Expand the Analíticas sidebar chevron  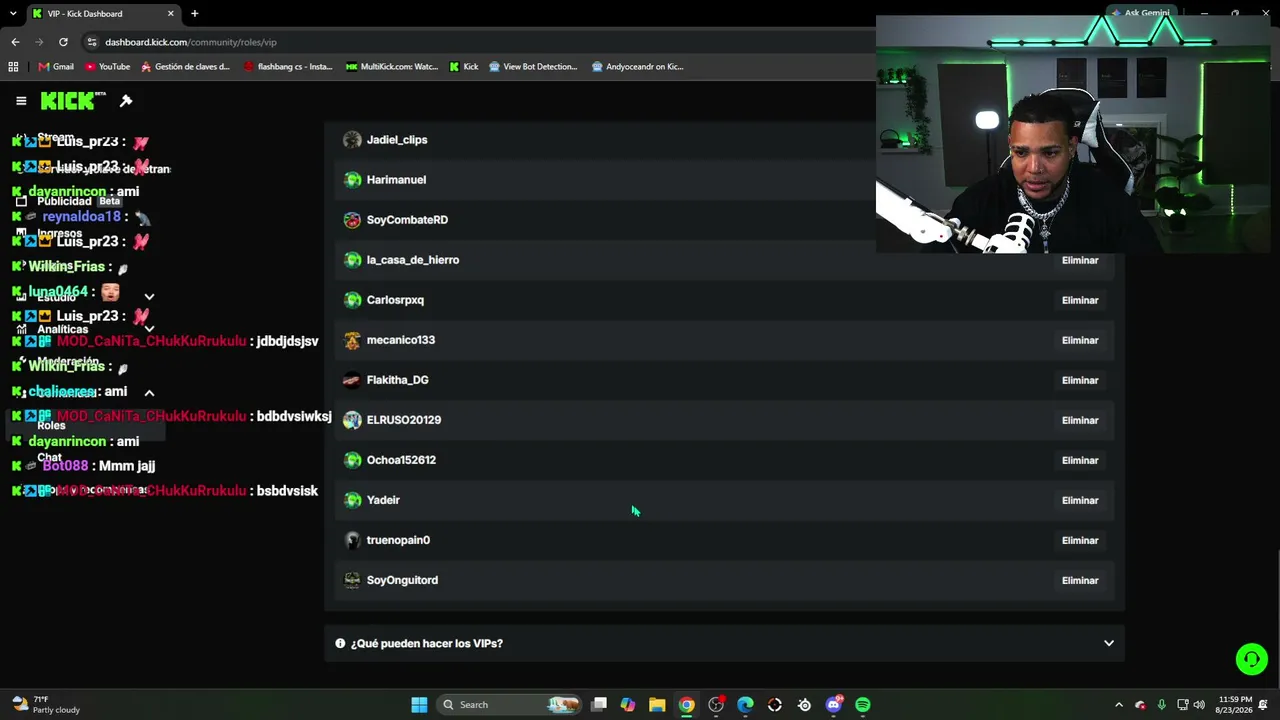coord(149,329)
